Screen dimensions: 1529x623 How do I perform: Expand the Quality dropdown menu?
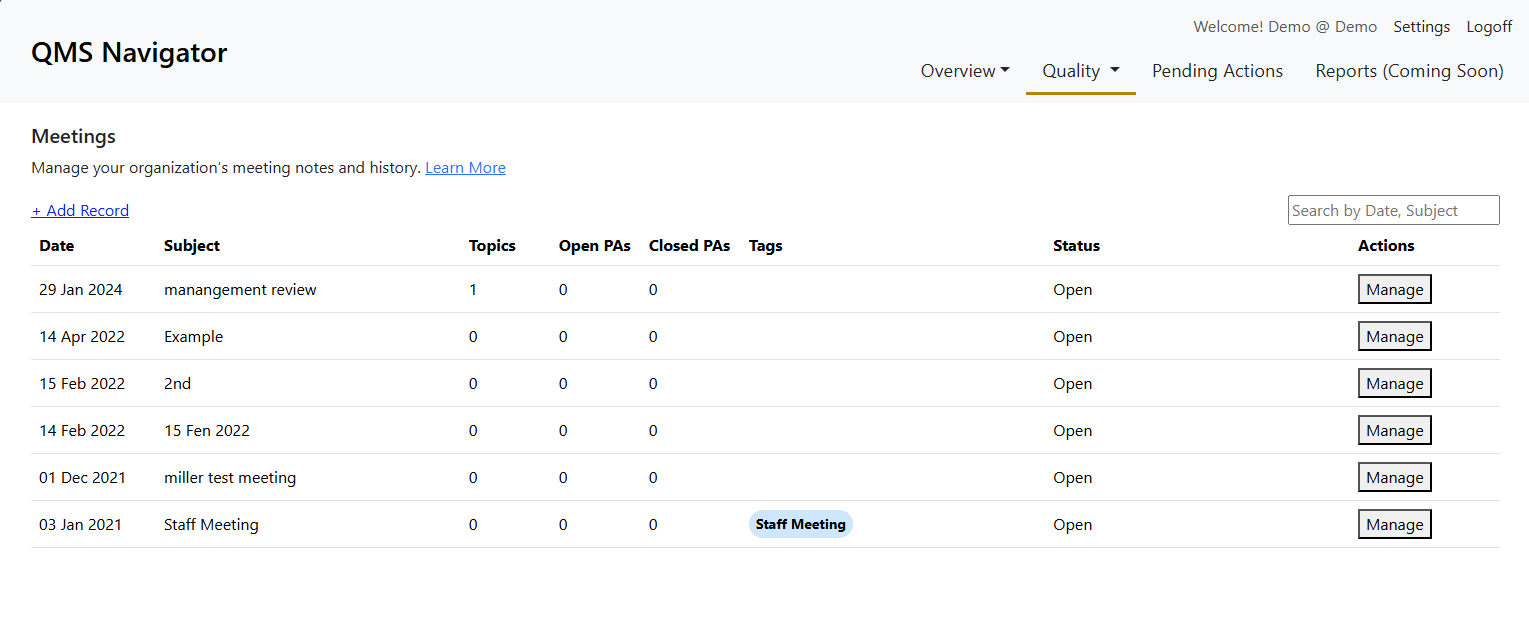click(1080, 71)
